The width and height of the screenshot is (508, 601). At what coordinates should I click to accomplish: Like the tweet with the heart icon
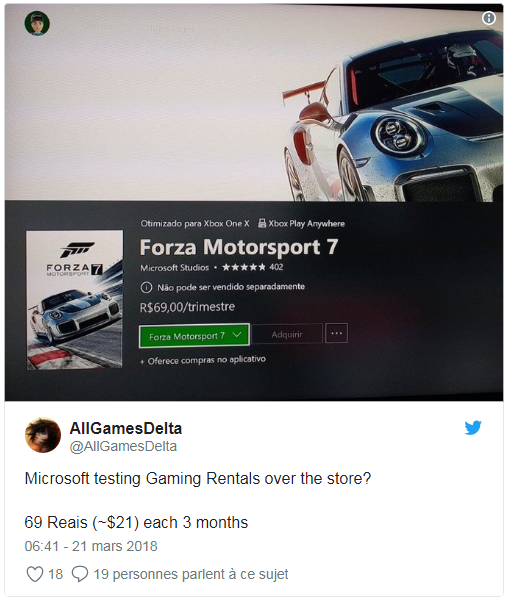point(35,574)
